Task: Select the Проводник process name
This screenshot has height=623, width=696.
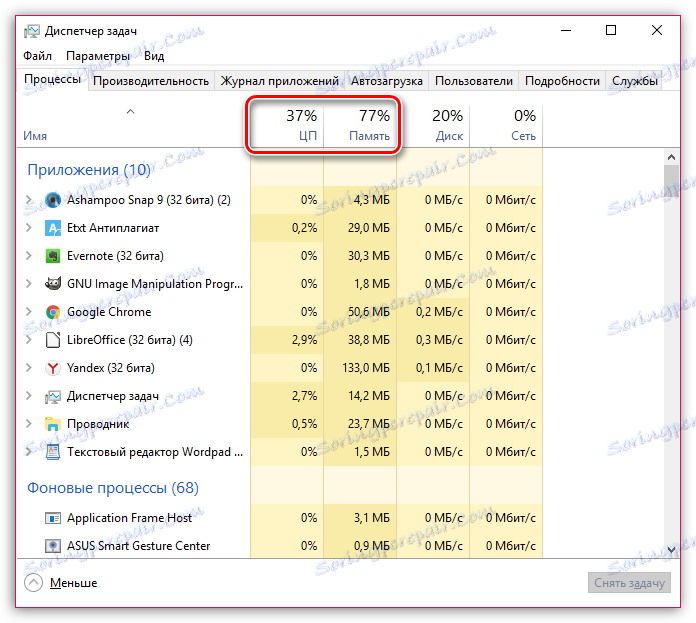Action: tap(98, 424)
